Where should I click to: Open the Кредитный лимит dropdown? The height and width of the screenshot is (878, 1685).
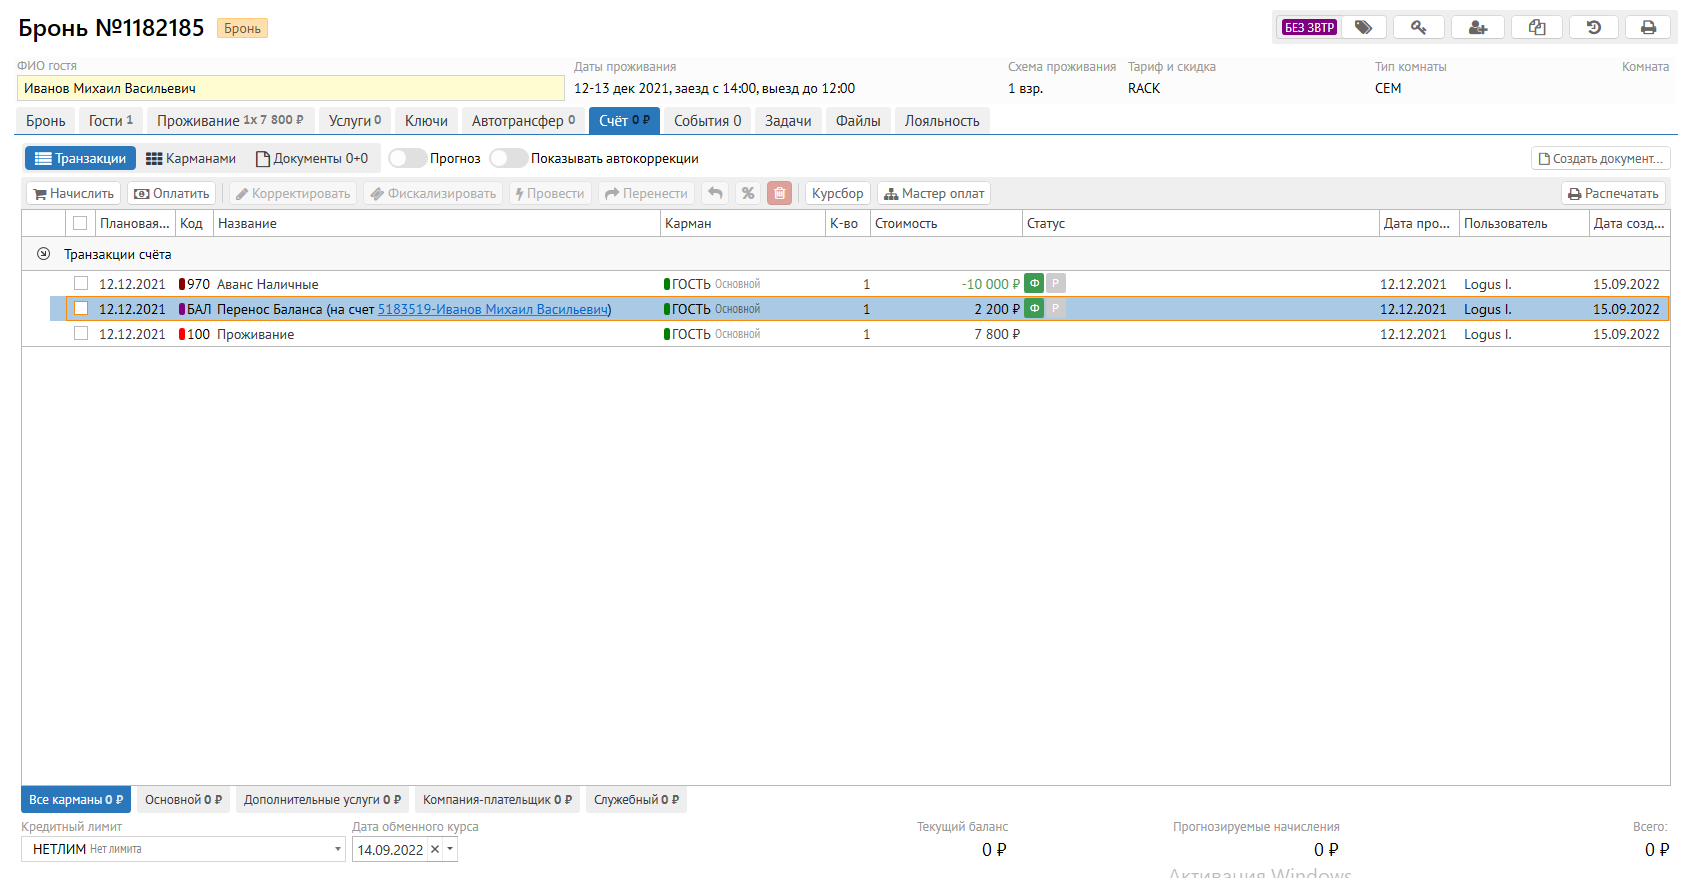[337, 850]
